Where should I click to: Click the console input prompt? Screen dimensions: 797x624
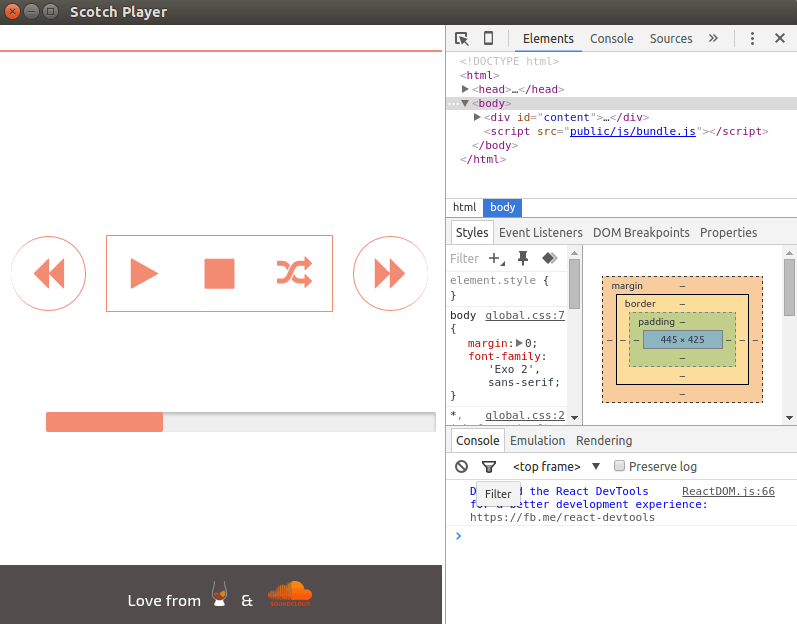pos(621,536)
